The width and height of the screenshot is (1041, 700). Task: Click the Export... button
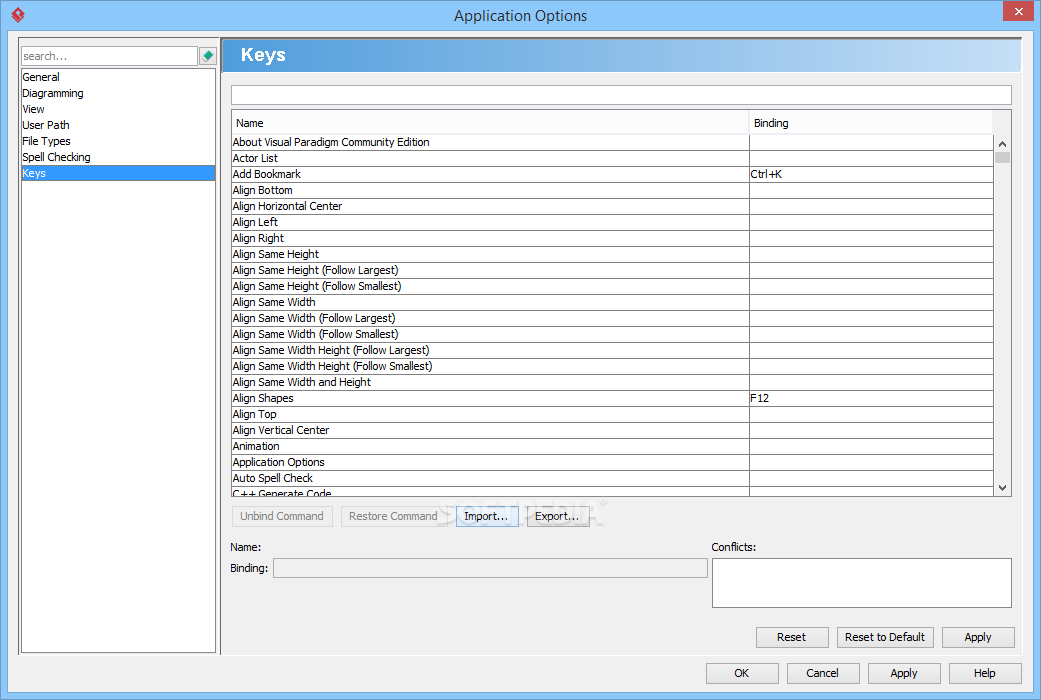pos(558,516)
